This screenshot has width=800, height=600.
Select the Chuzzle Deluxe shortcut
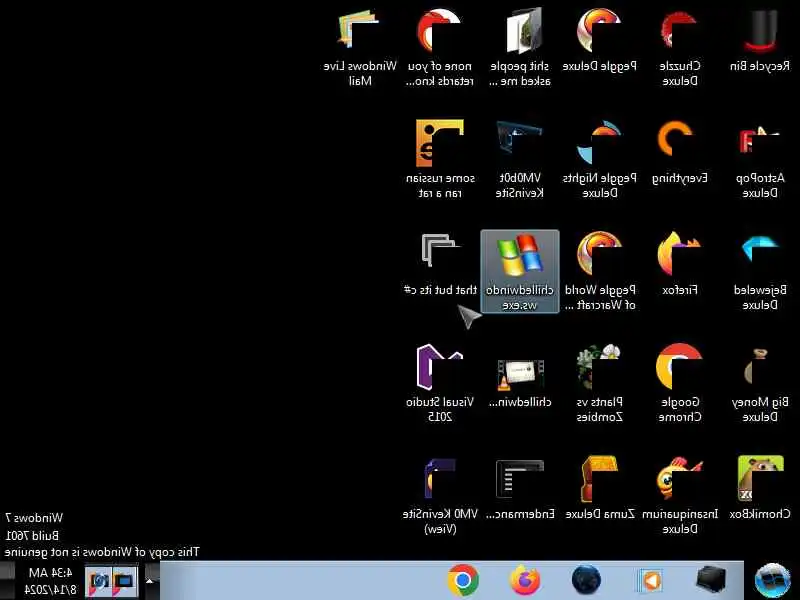pyautogui.click(x=680, y=47)
